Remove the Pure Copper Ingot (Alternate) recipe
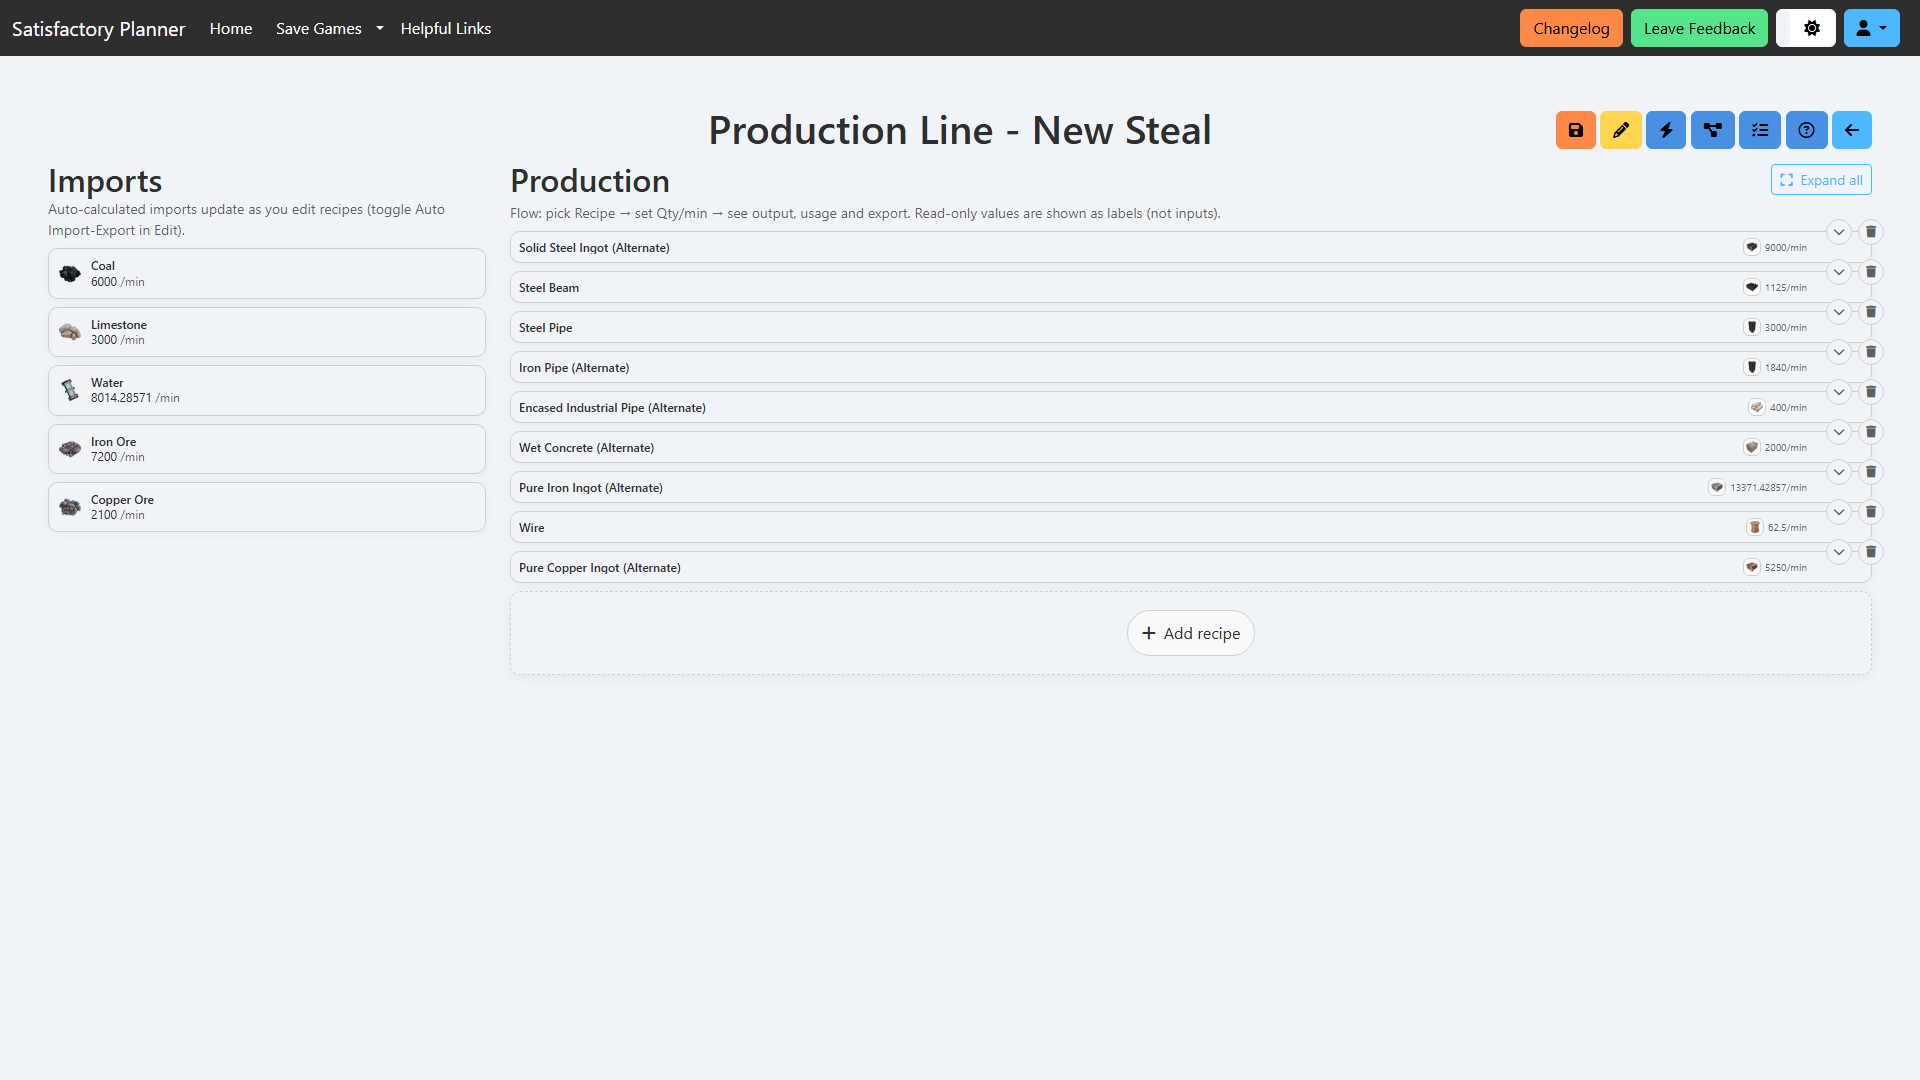This screenshot has width=1920, height=1080. click(x=1872, y=552)
